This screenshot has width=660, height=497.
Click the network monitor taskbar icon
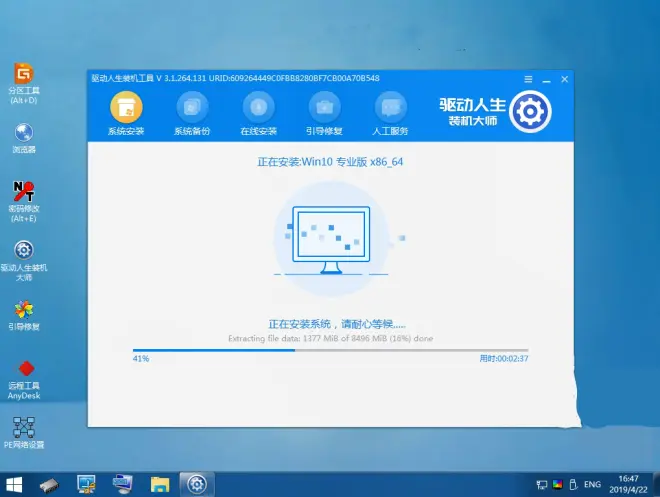(86, 484)
